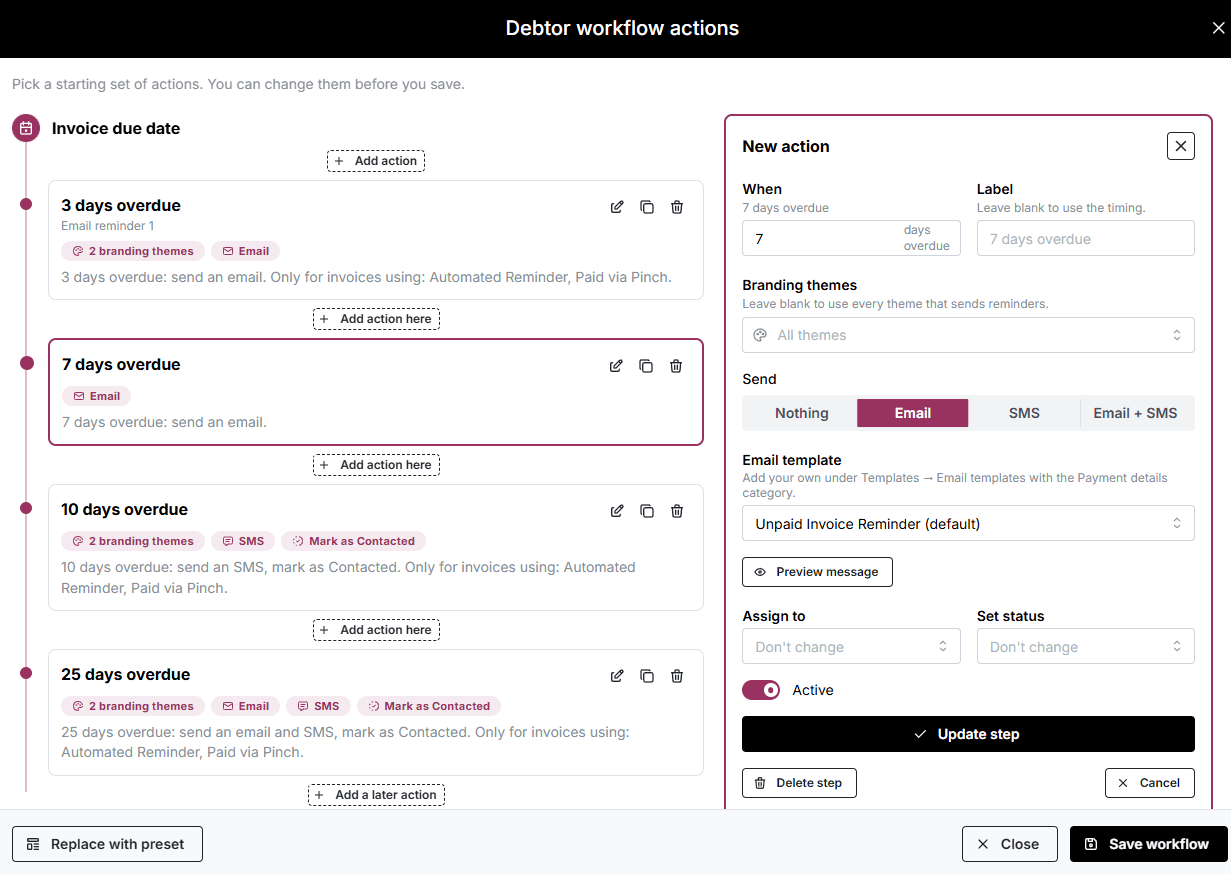Open the Set status dropdown

click(1086, 647)
